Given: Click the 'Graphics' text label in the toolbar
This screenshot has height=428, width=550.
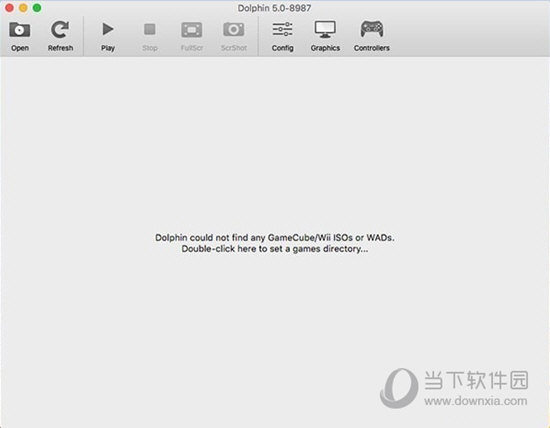Looking at the screenshot, I should [325, 48].
